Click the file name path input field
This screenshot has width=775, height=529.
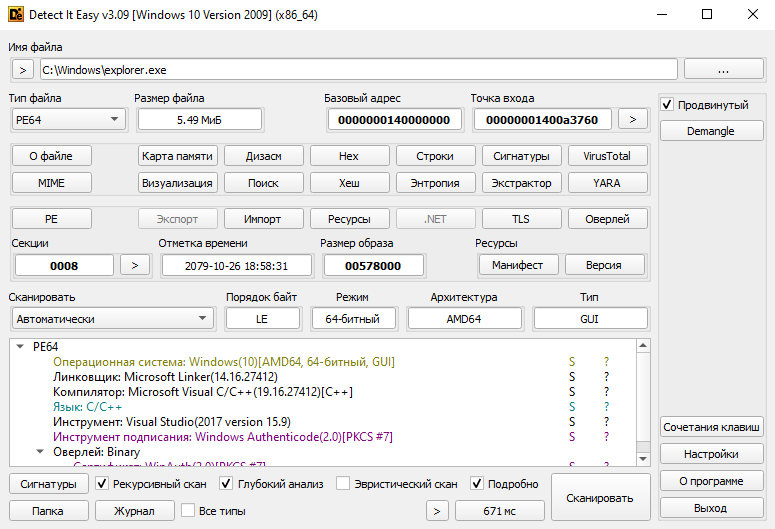click(x=358, y=70)
